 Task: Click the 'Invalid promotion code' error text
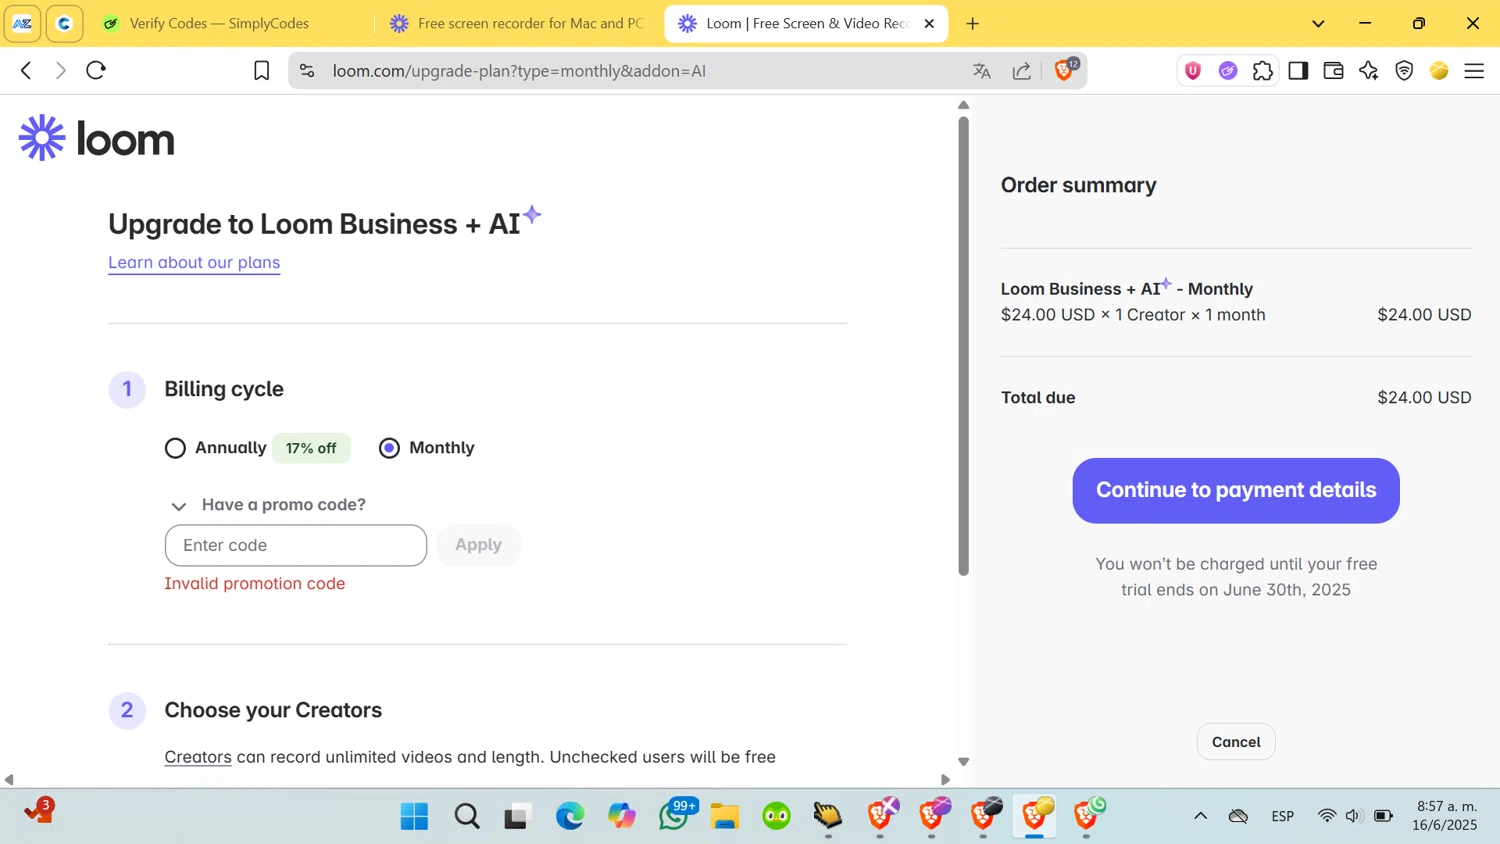pos(255,583)
